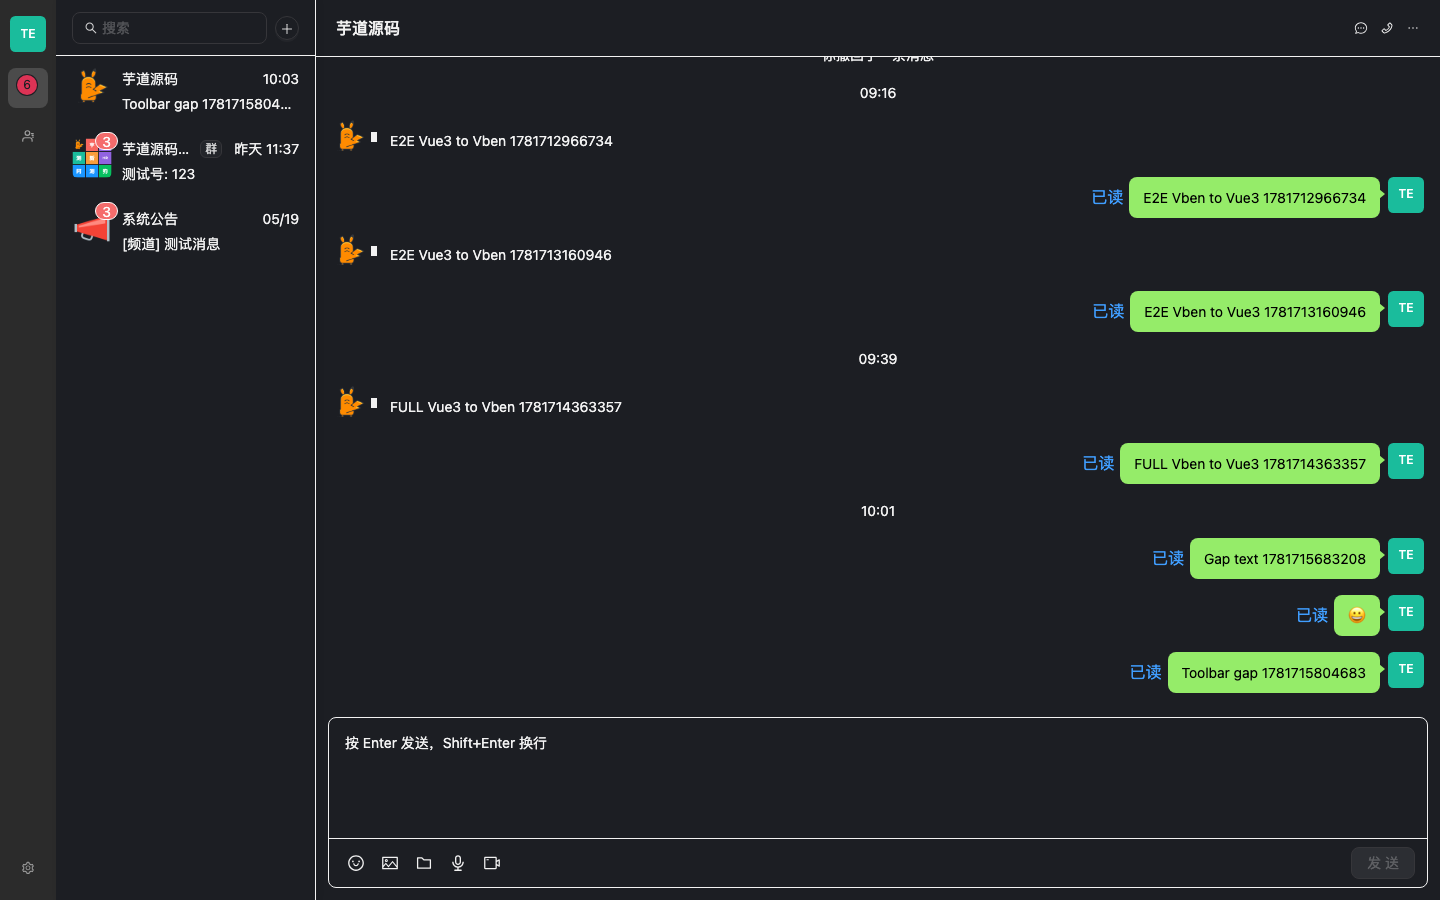This screenshot has height=900, width=1440.
Task: Select the folder file attachment icon
Action: (424, 863)
